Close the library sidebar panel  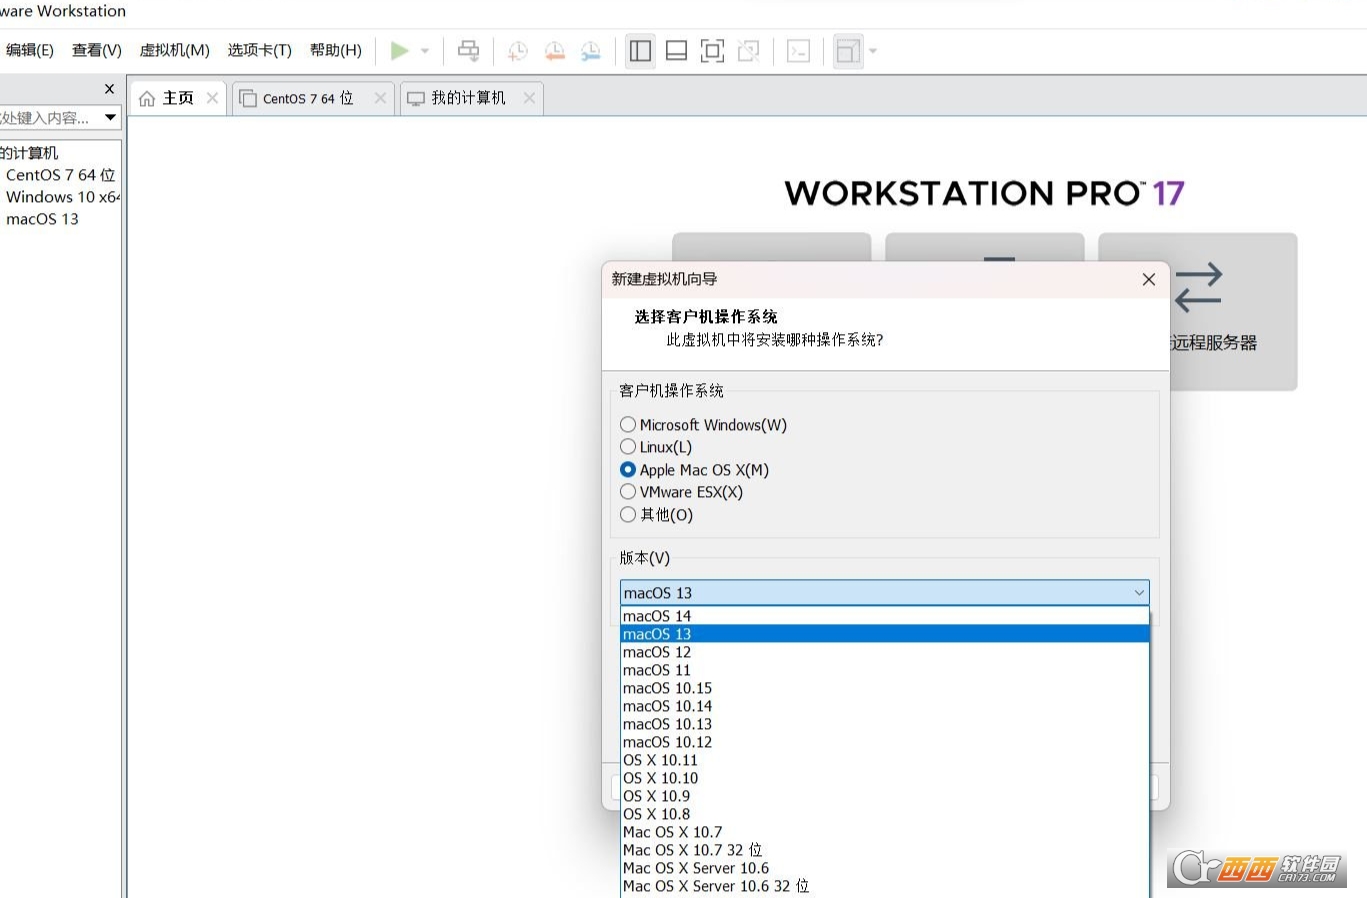click(x=110, y=89)
